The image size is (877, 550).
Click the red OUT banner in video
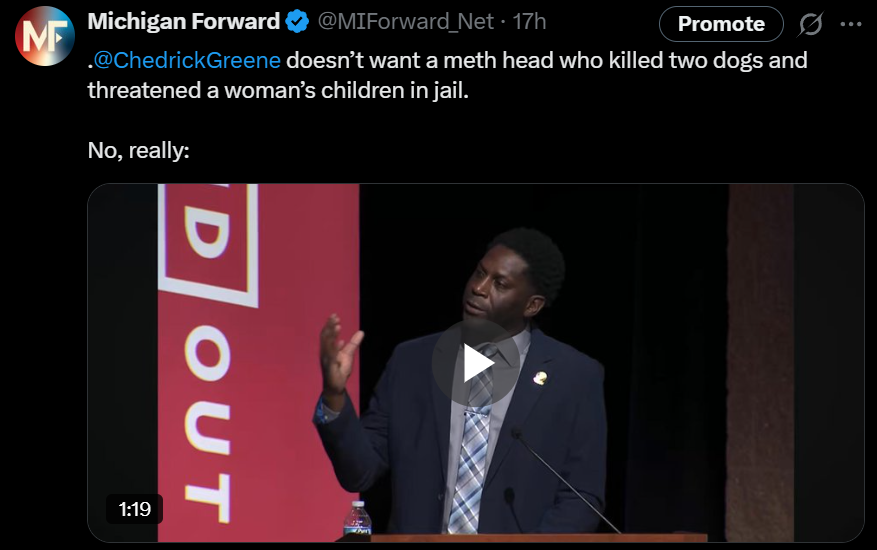pos(258,363)
